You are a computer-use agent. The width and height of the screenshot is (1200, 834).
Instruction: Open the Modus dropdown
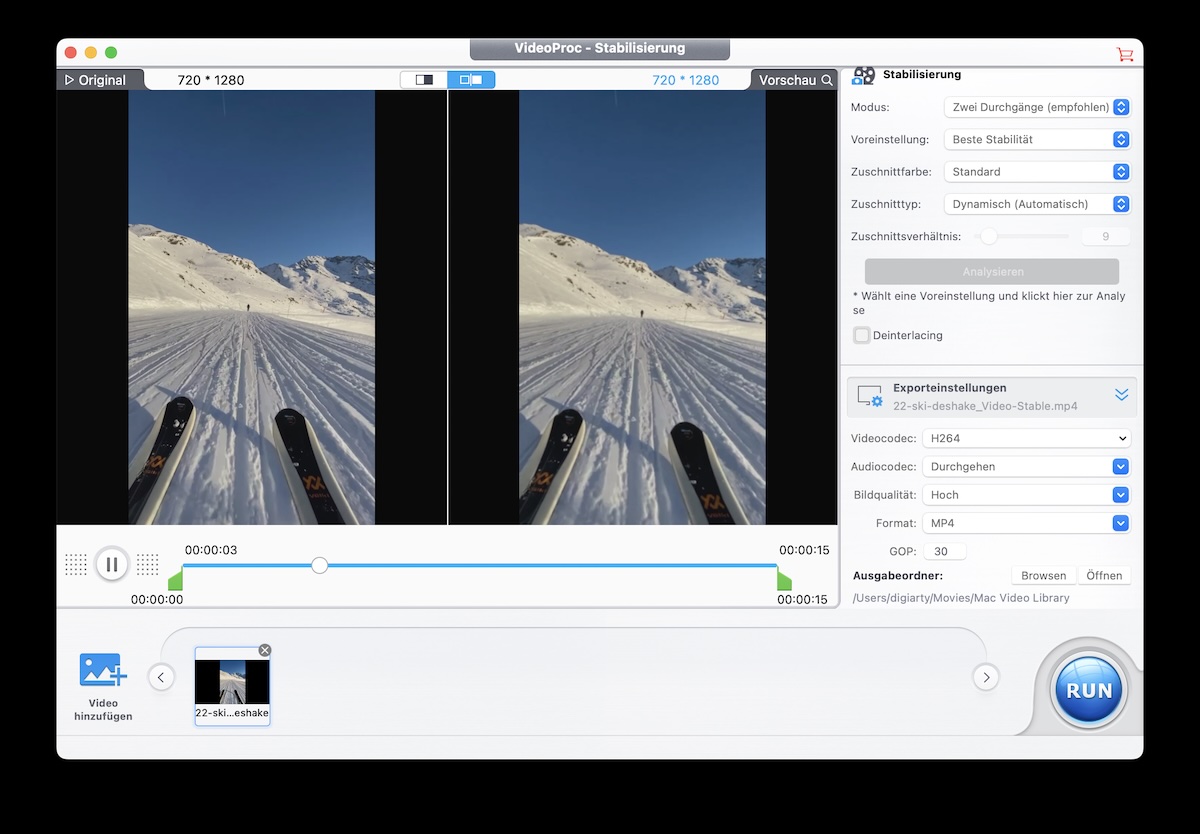[1037, 107]
